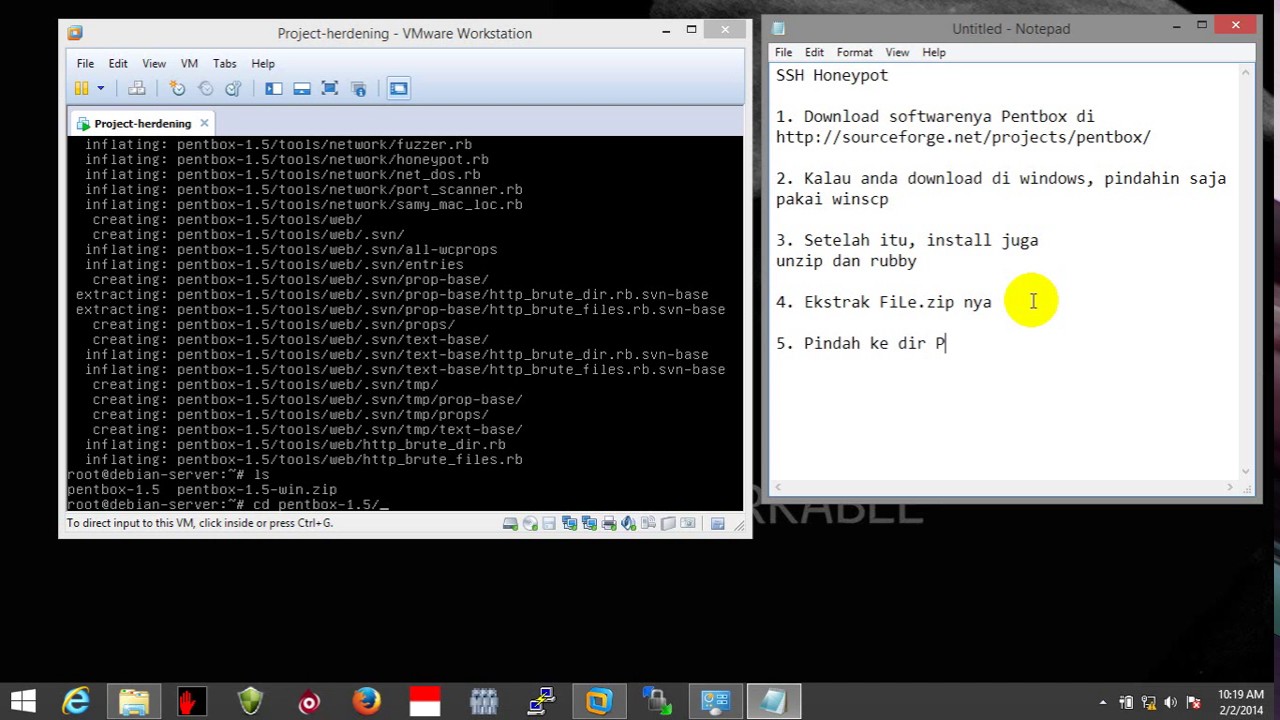Screen dimensions: 1280x720
Task: Open the VMware Help menu
Action: pos(263,63)
